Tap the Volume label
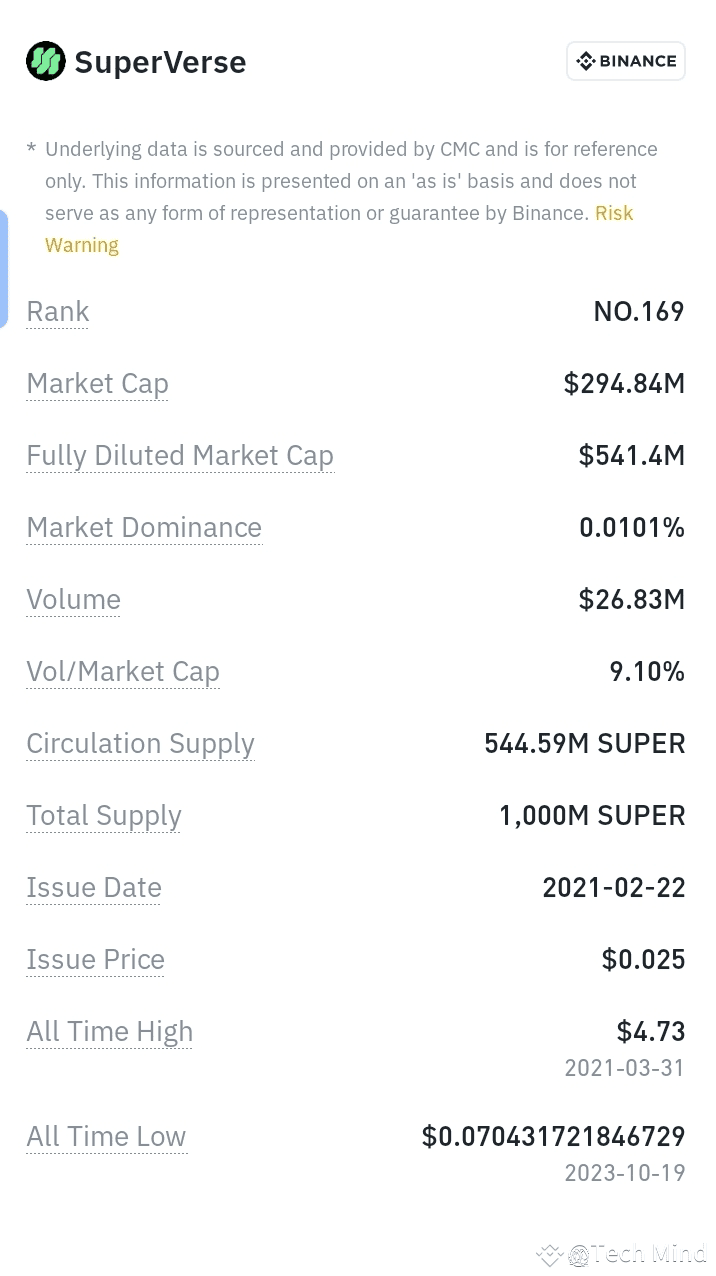This screenshot has width=716, height=1276. pos(73,600)
